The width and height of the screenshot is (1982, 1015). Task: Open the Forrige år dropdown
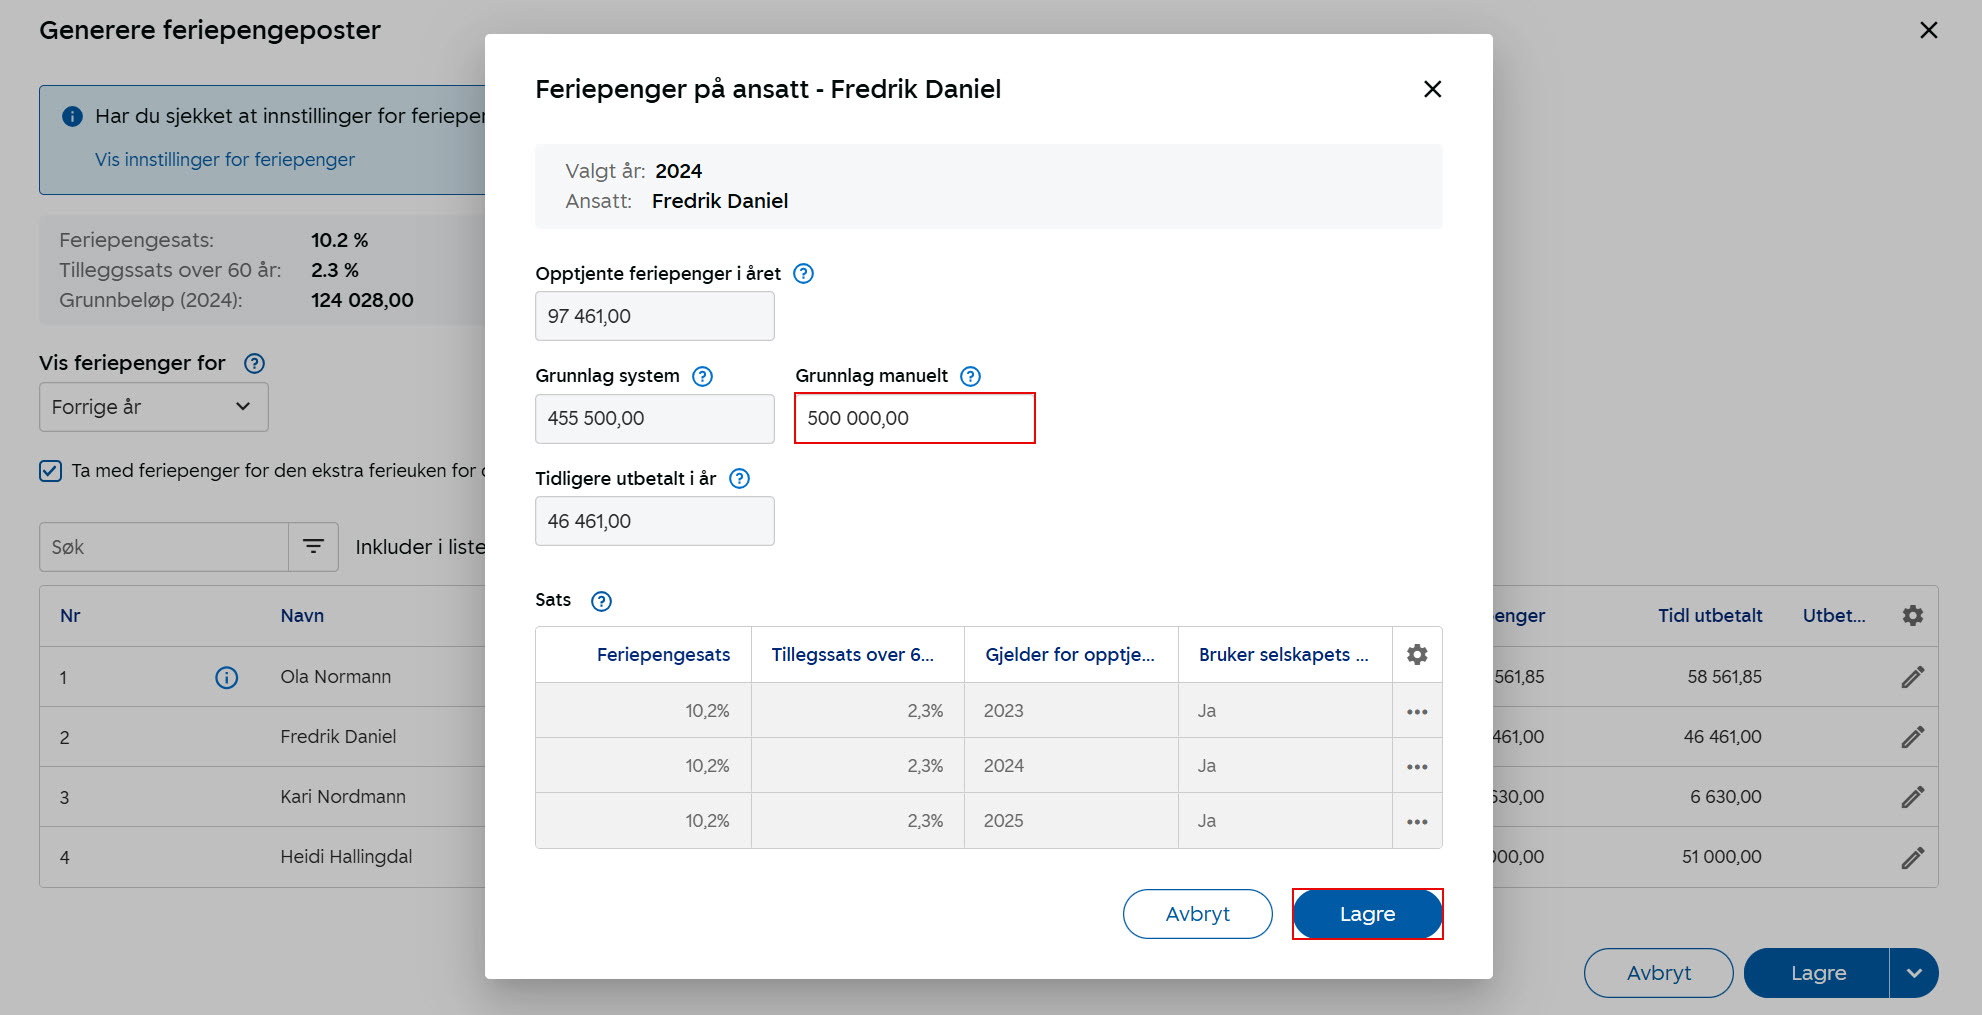tap(154, 407)
